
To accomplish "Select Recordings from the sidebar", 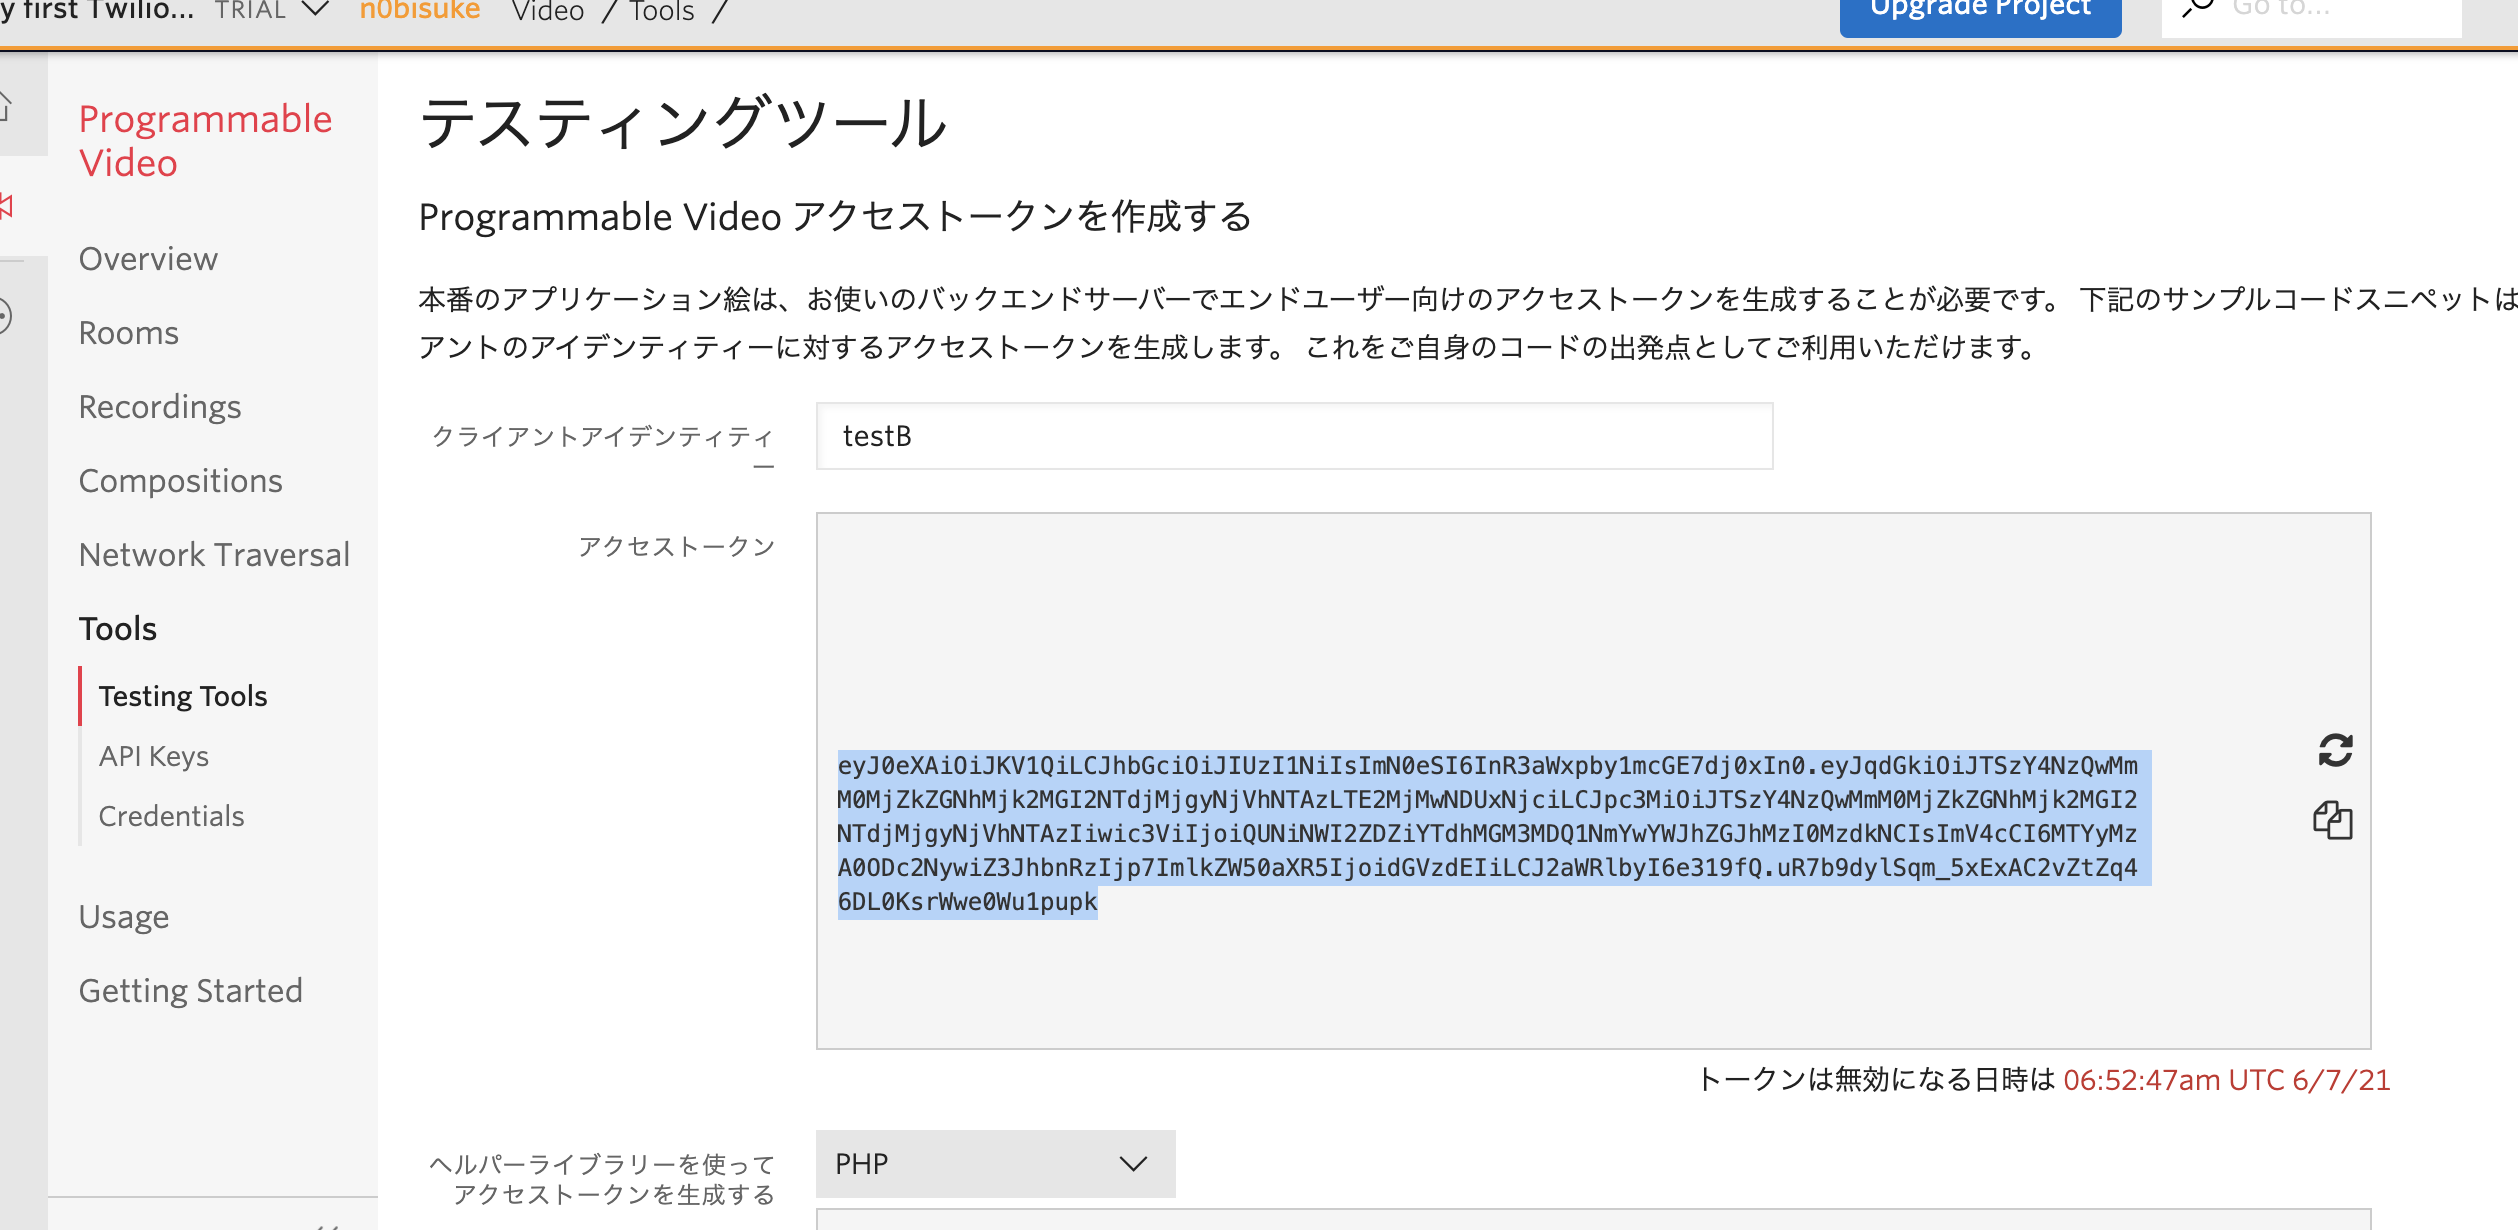I will (x=160, y=407).
